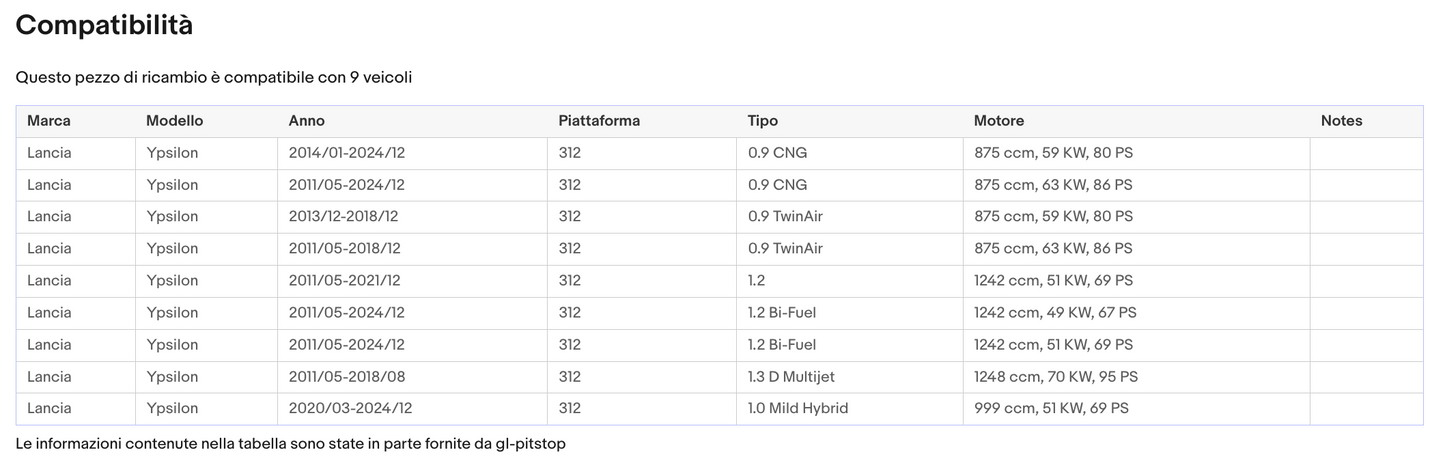Viewport: 1445px width, 463px height.
Task: Select the 1.0 Mild Hybrid type cell
Action: pos(799,409)
